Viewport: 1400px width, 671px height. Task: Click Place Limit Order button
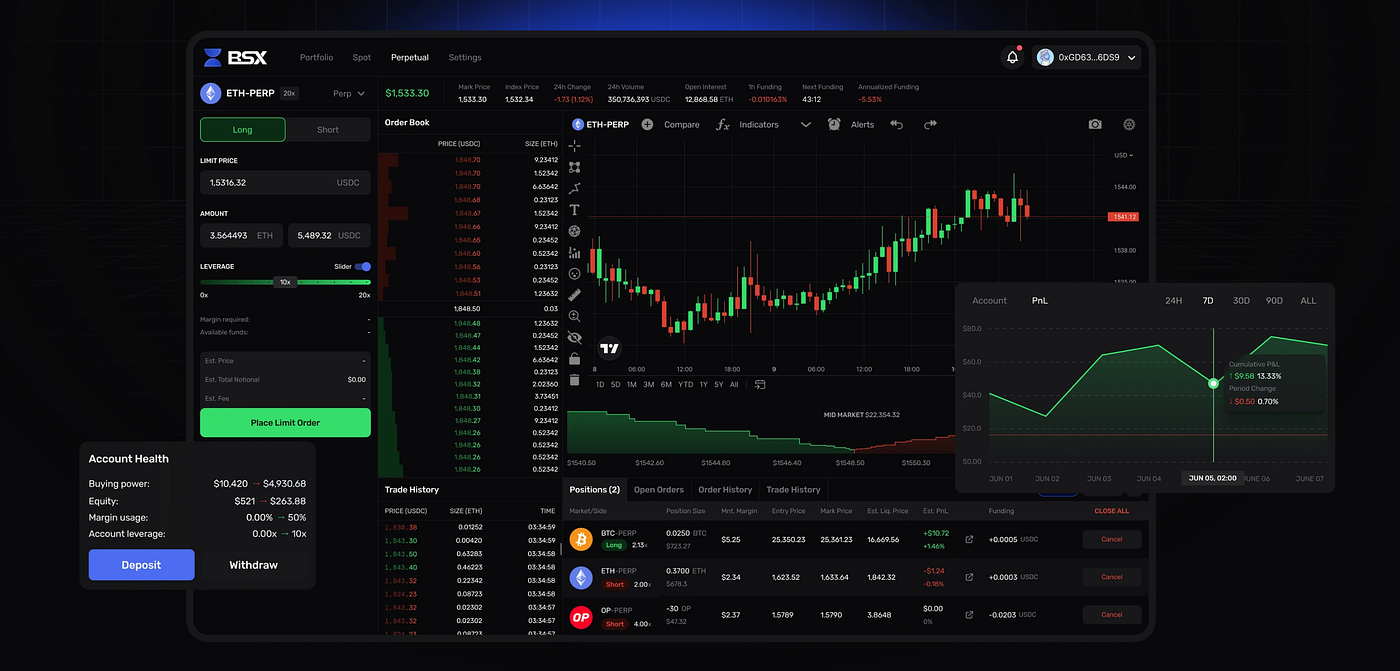[x=285, y=422]
